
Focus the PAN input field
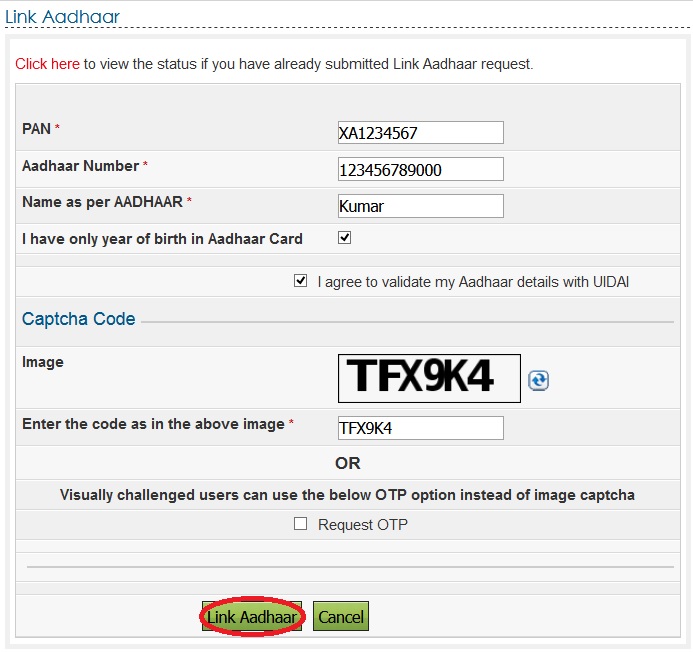(420, 132)
